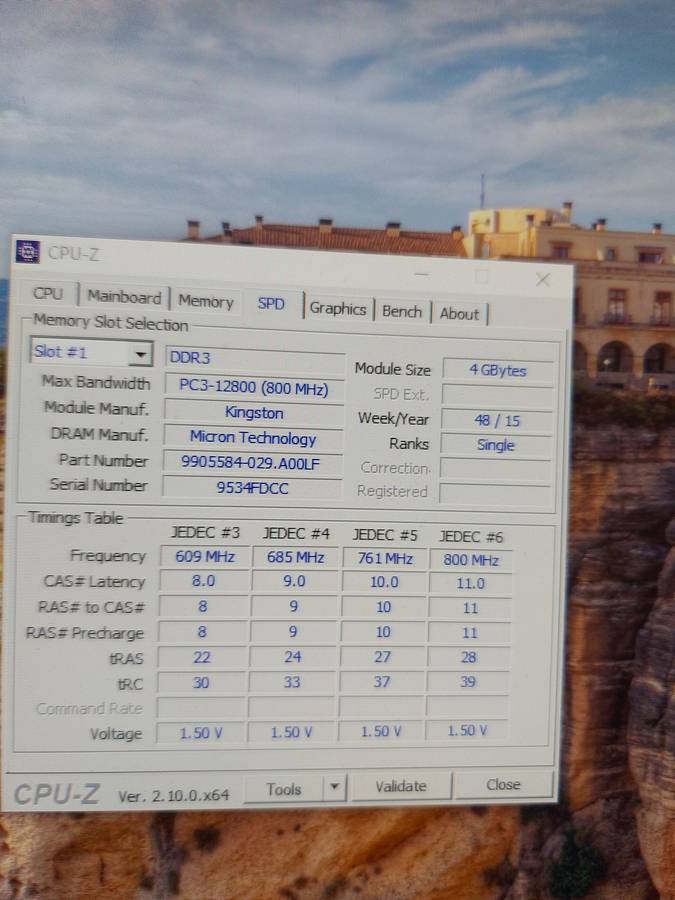Viewport: 675px width, 900px height.
Task: Select the Serial Number field 9534FDCC
Action: click(252, 488)
